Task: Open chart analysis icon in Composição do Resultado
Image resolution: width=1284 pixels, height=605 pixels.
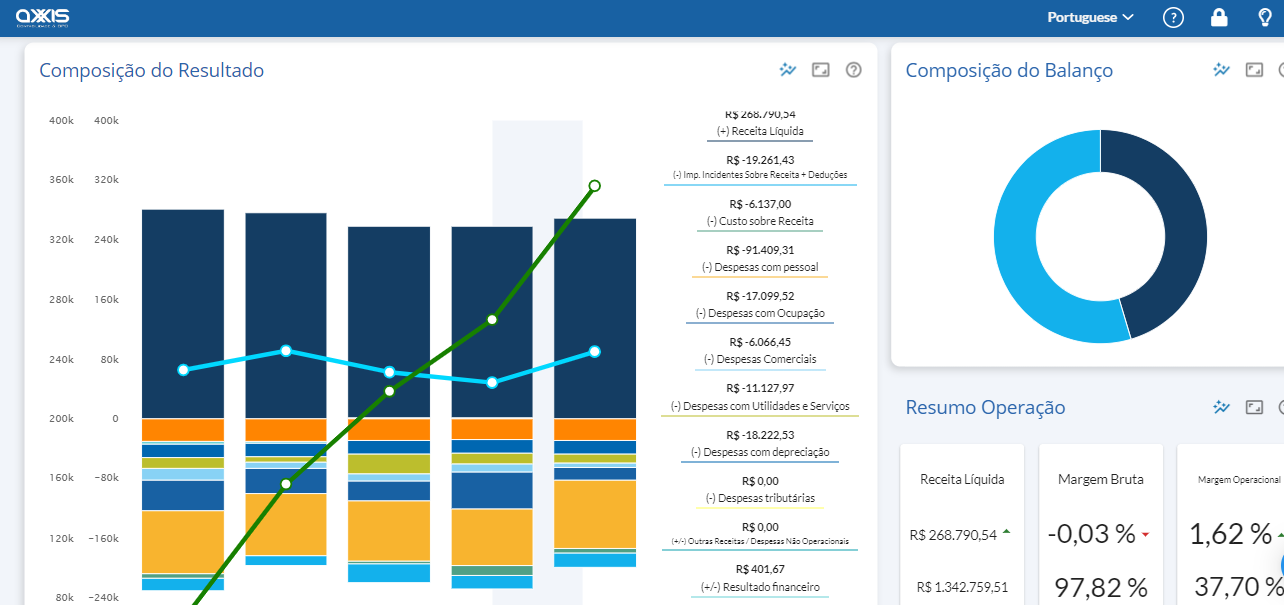Action: coord(788,70)
